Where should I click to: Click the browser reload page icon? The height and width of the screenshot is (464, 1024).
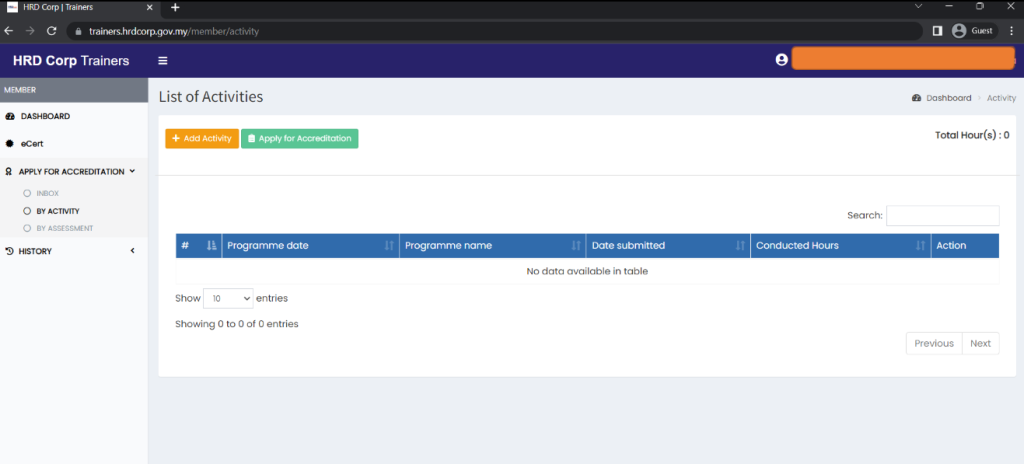tap(52, 31)
